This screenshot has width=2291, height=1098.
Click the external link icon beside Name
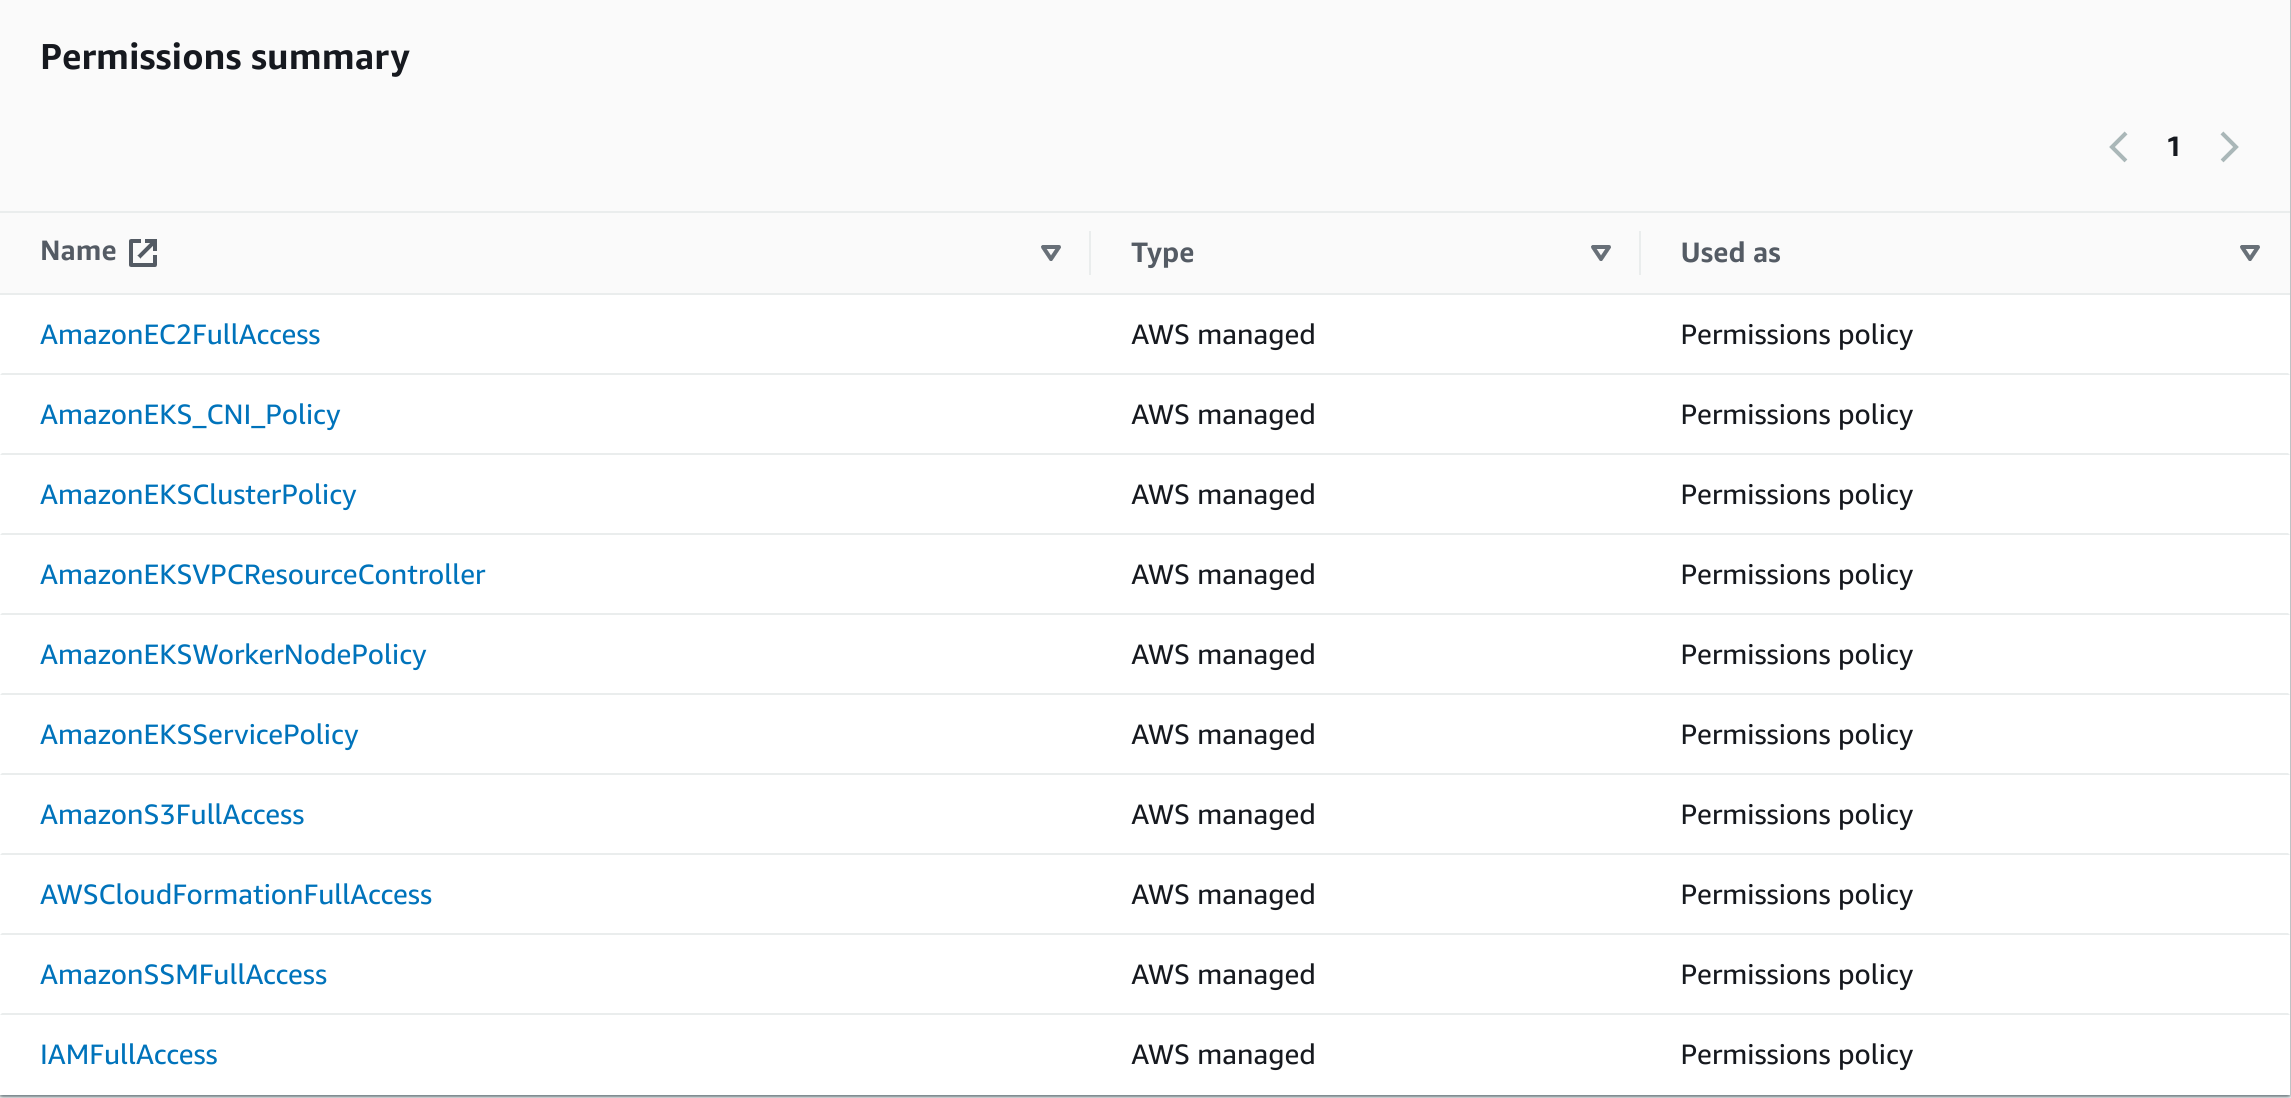pos(143,252)
